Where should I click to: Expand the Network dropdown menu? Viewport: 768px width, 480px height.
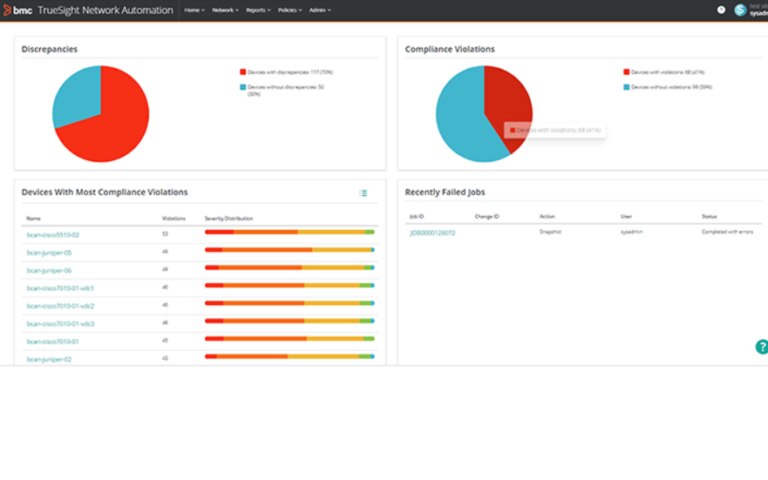click(225, 10)
